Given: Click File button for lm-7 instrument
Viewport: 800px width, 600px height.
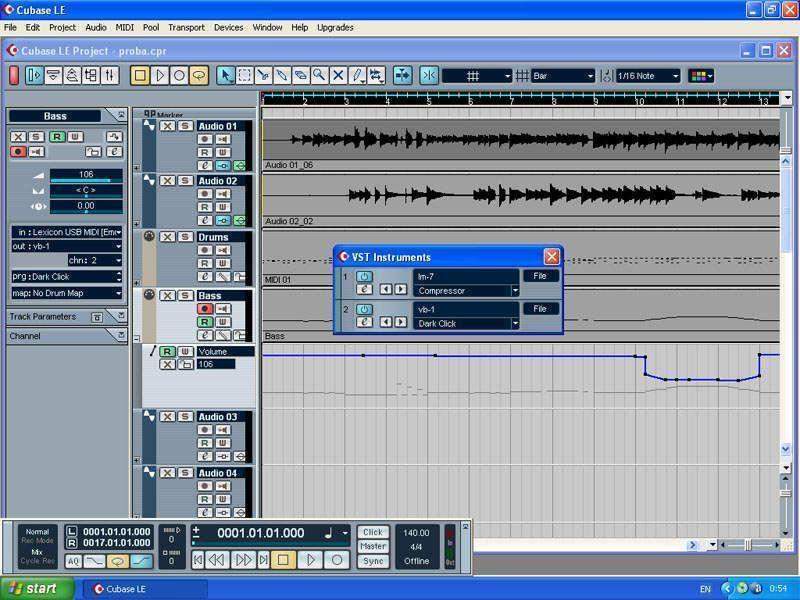Looking at the screenshot, I should pyautogui.click(x=540, y=276).
